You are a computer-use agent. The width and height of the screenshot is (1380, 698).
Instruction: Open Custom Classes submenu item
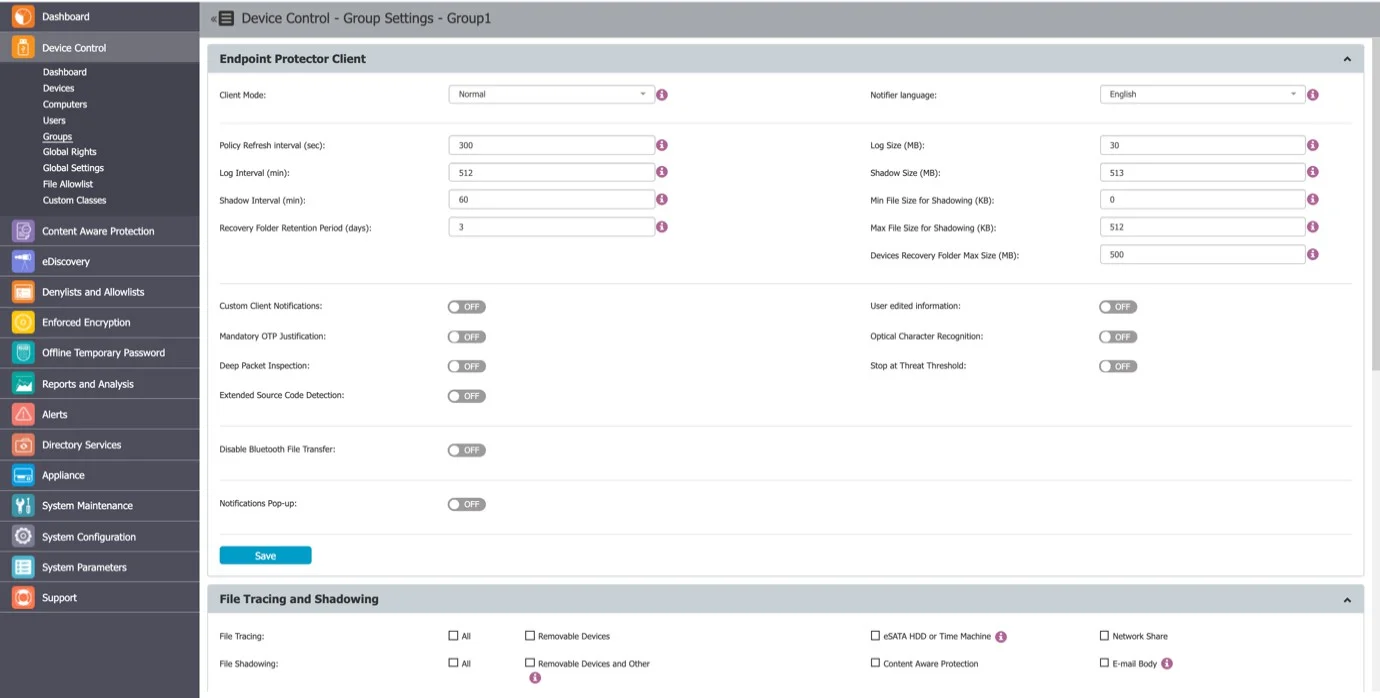(x=74, y=200)
